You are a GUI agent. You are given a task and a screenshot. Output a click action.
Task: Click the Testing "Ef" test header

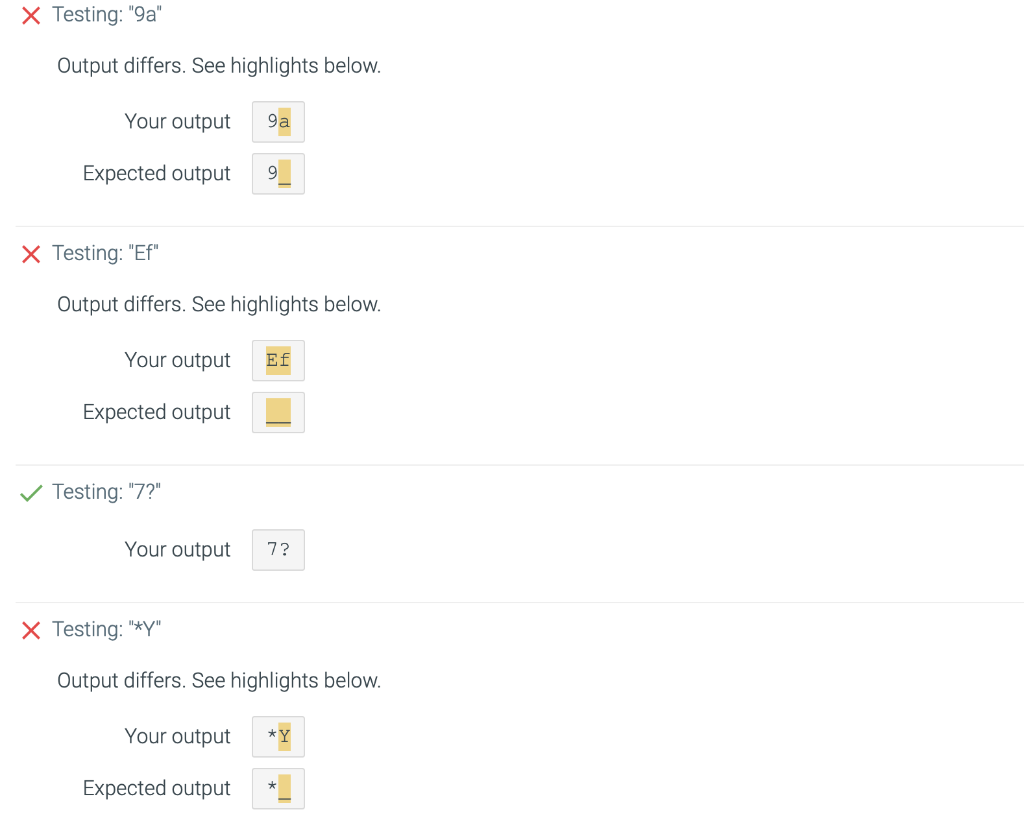click(x=105, y=253)
